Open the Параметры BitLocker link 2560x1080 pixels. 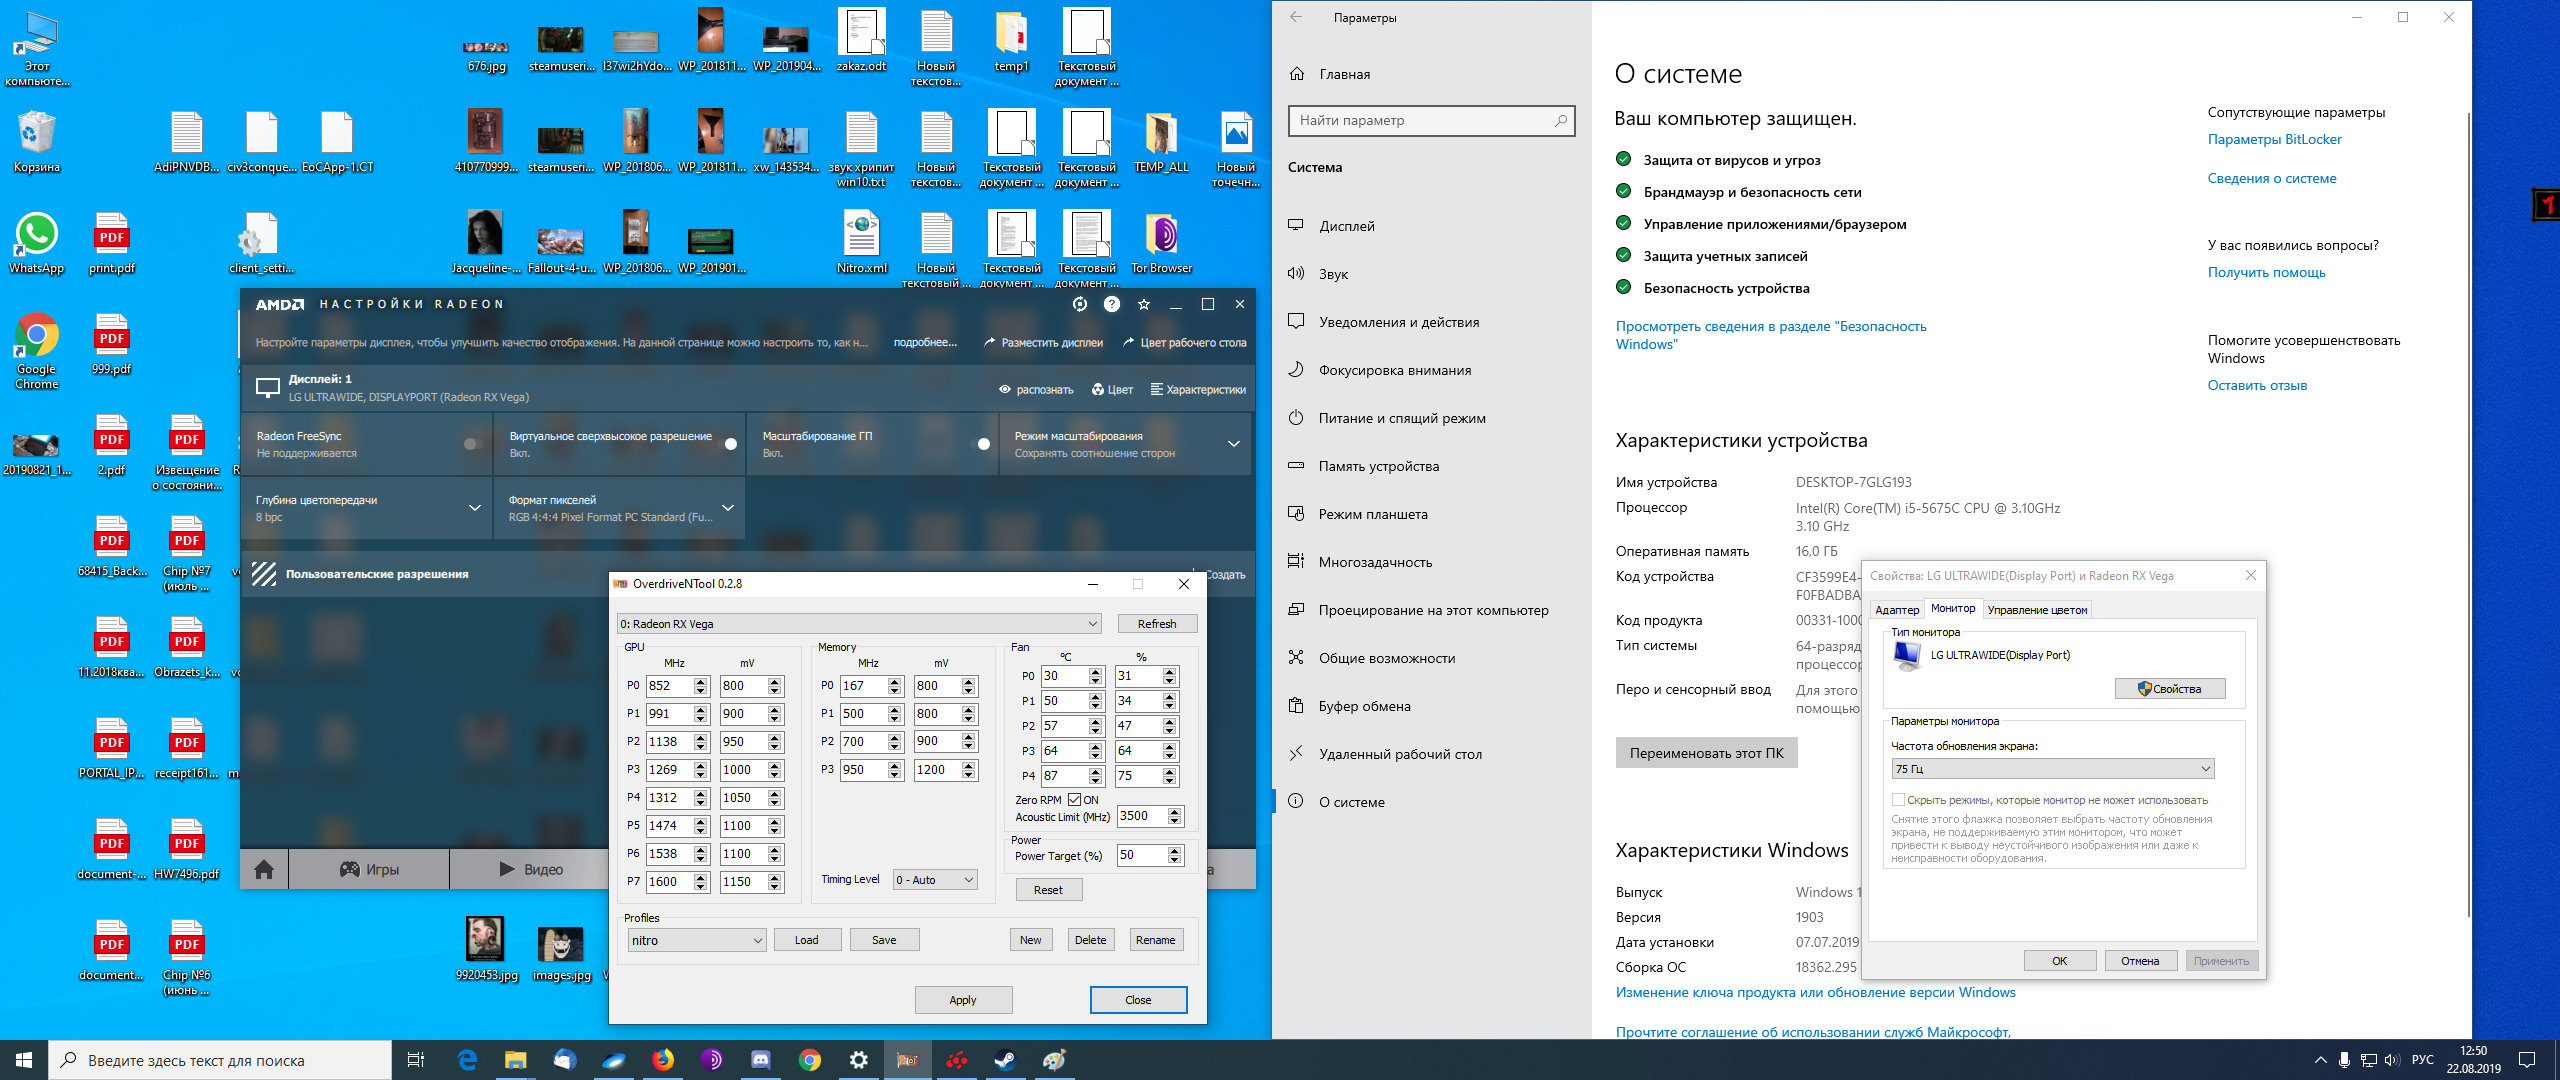click(2274, 139)
